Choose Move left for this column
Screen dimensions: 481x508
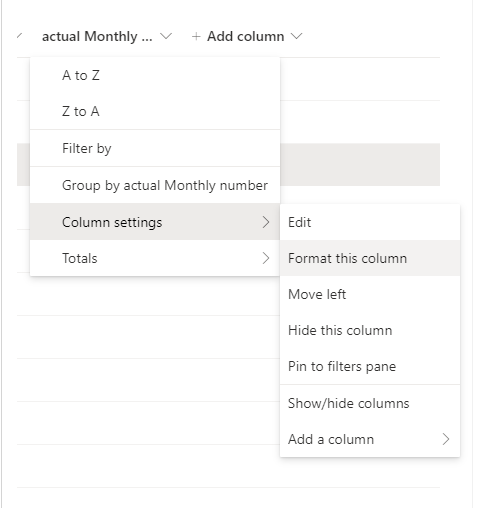click(x=370, y=294)
